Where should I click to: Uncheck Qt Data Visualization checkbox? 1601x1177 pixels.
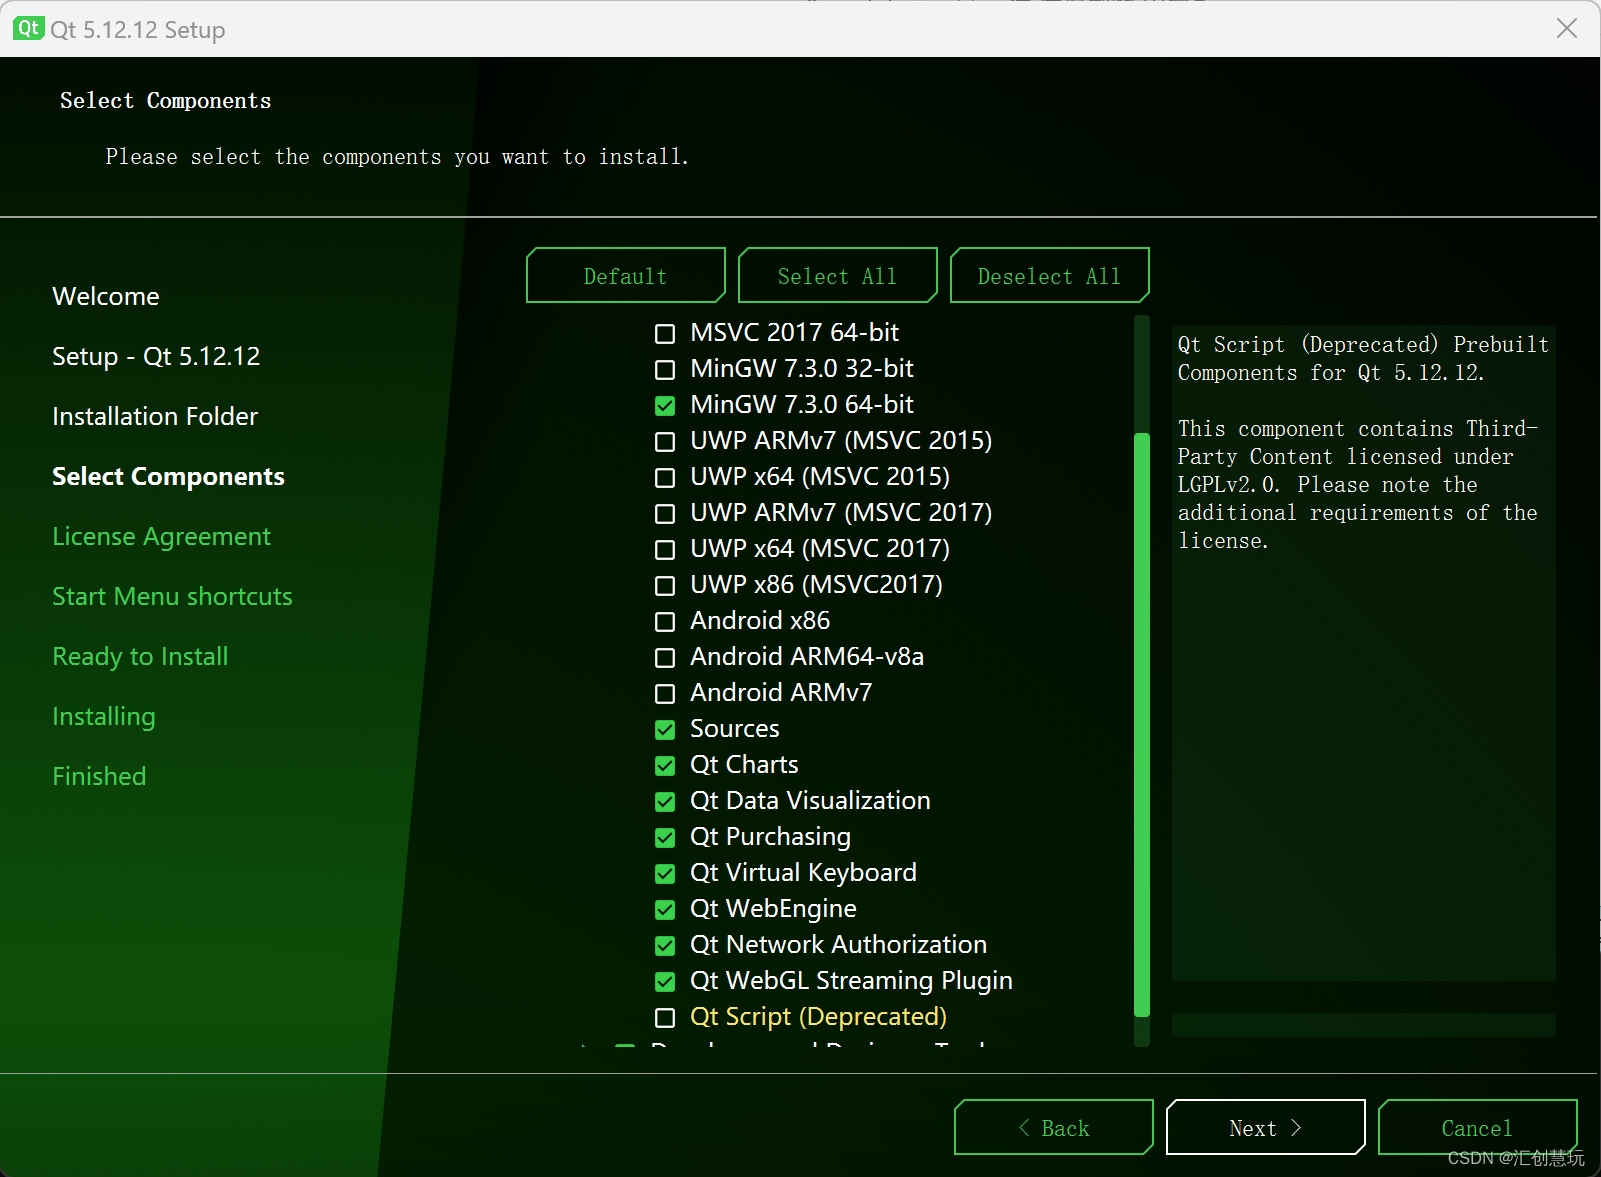point(665,801)
